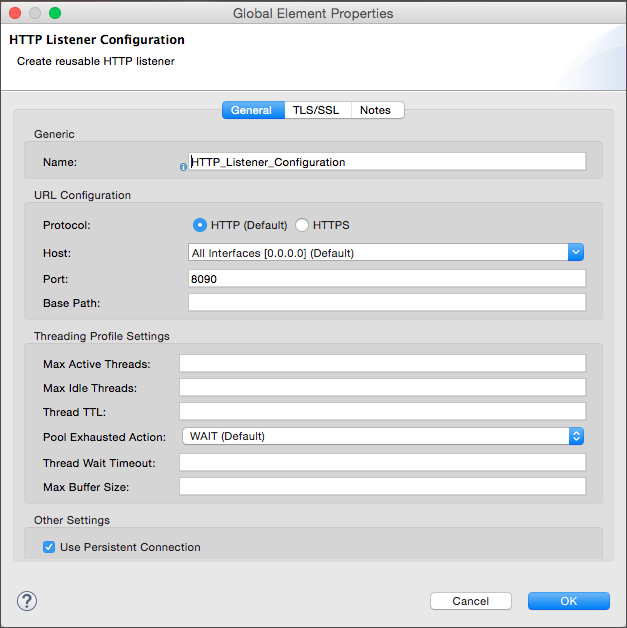Click into the Name text field
The image size is (627, 628).
(386, 162)
